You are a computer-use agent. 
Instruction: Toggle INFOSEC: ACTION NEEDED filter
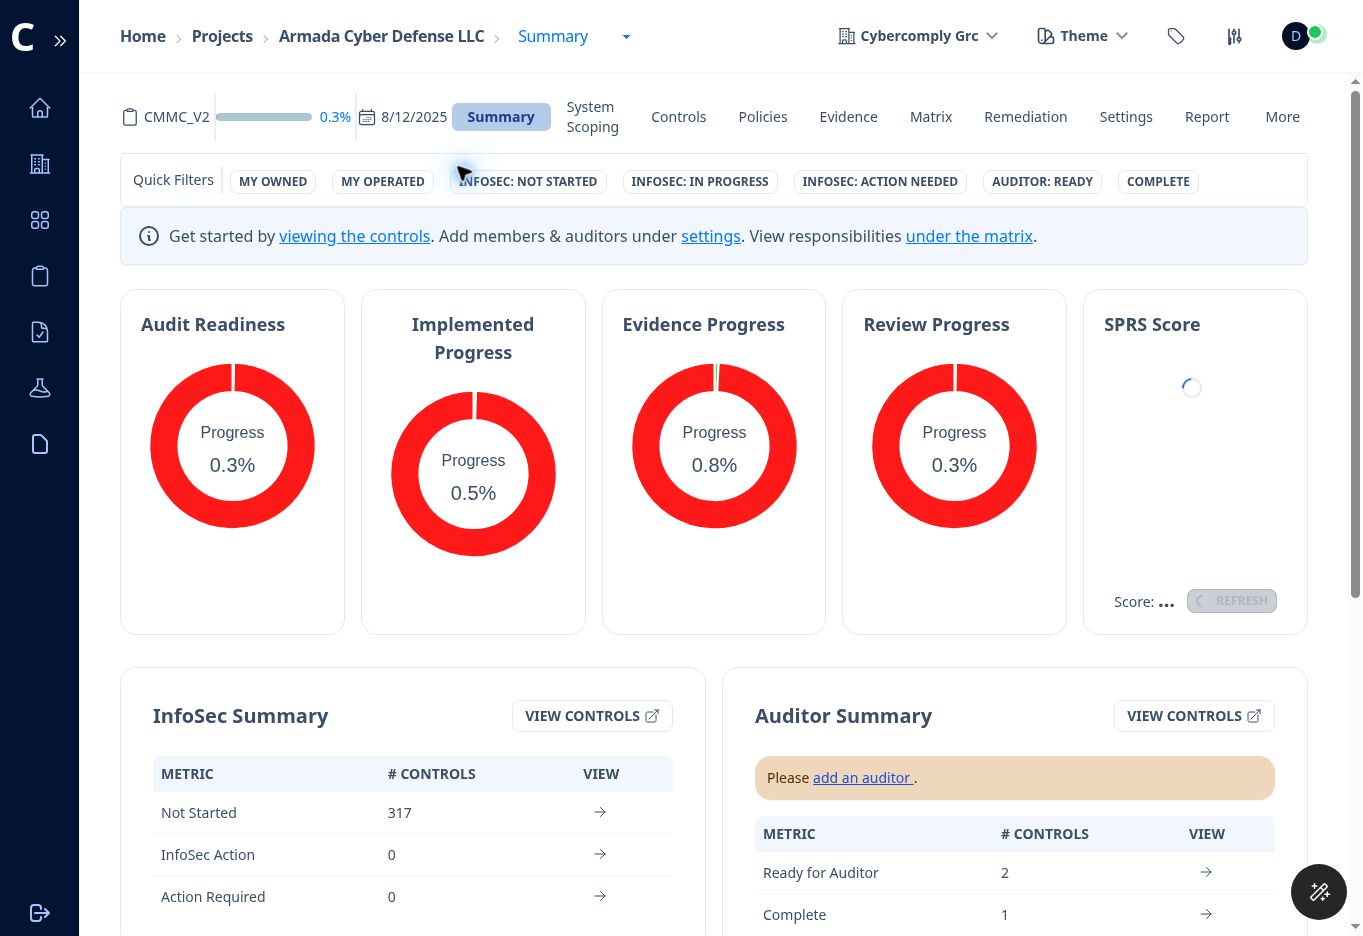[x=880, y=182]
